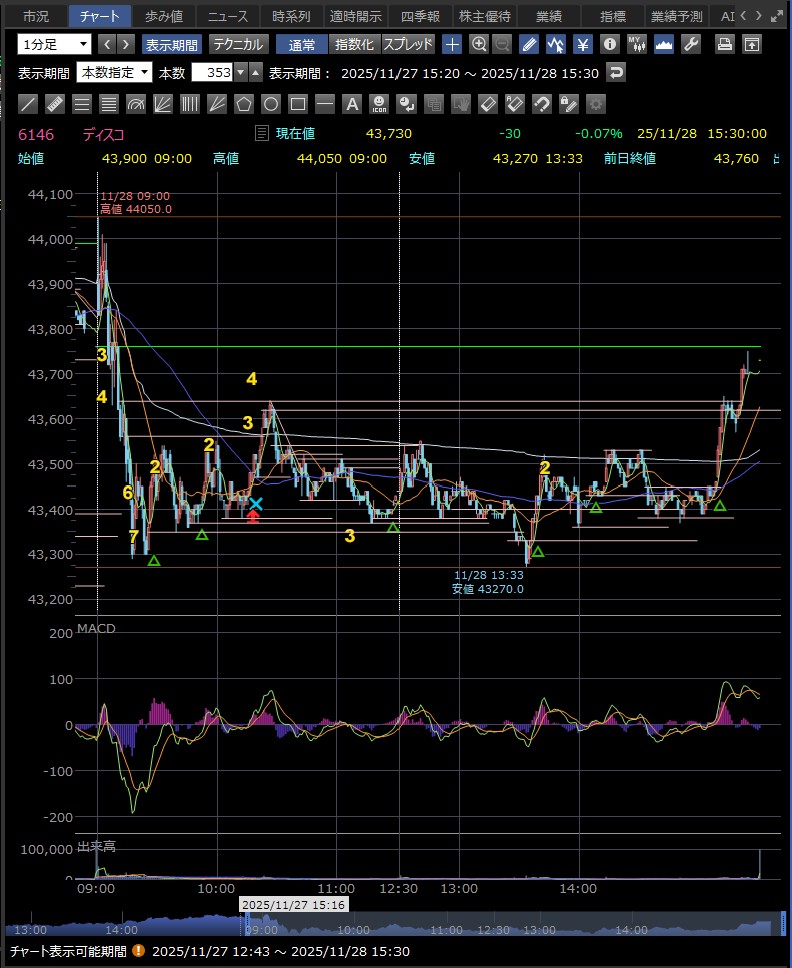Click the zoom in magnifier icon

(479, 44)
